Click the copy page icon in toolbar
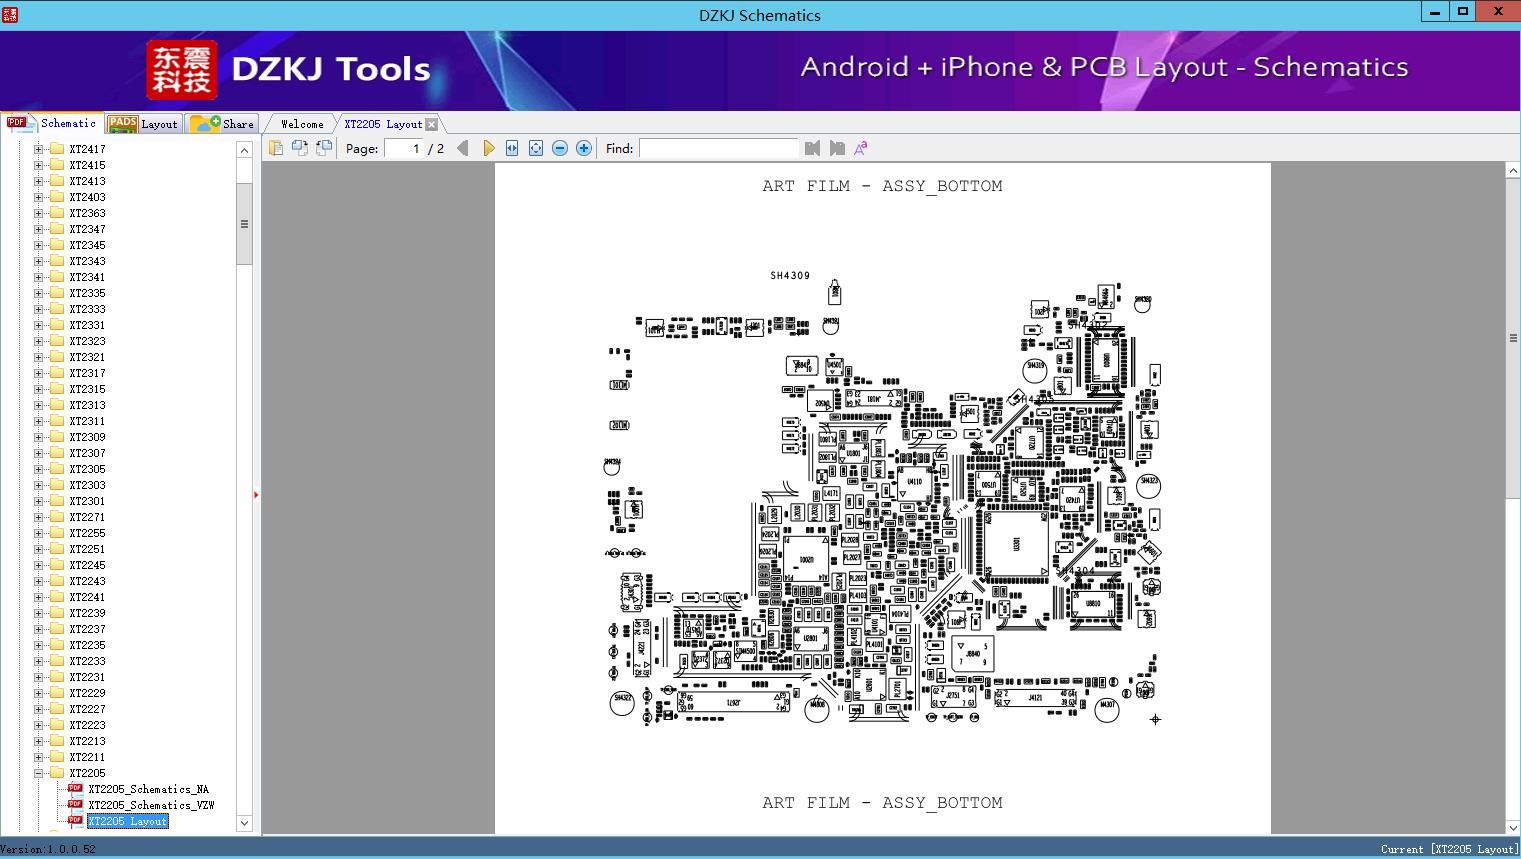The height and width of the screenshot is (859, 1521). coord(276,148)
